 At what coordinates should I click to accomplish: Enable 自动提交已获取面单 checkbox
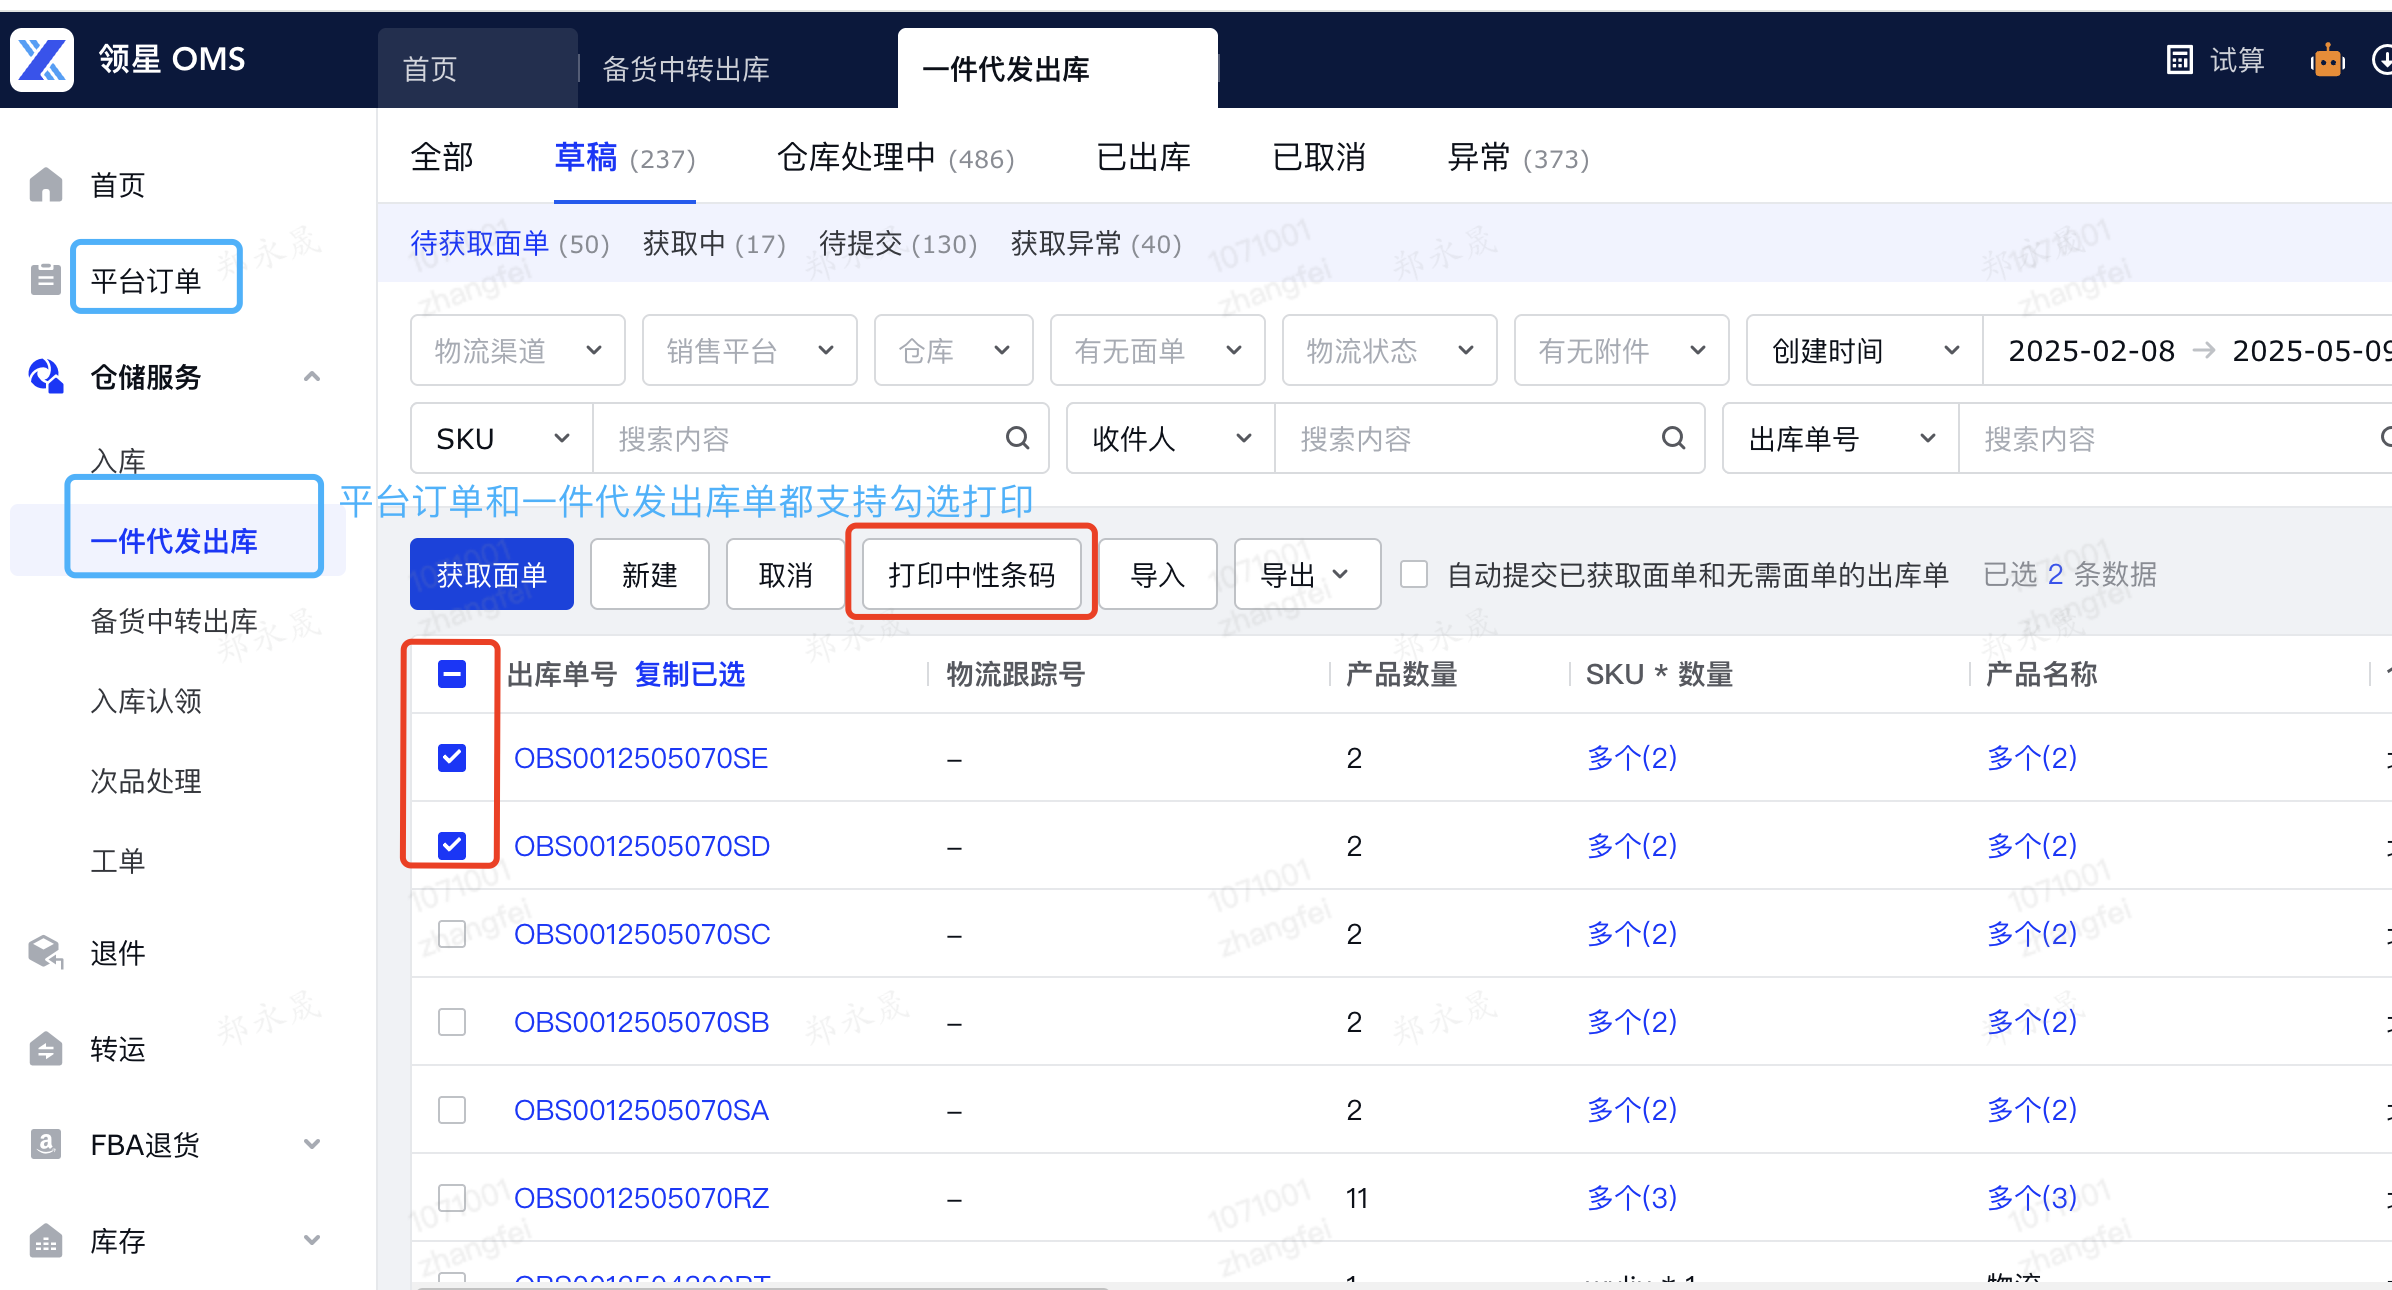click(1414, 574)
